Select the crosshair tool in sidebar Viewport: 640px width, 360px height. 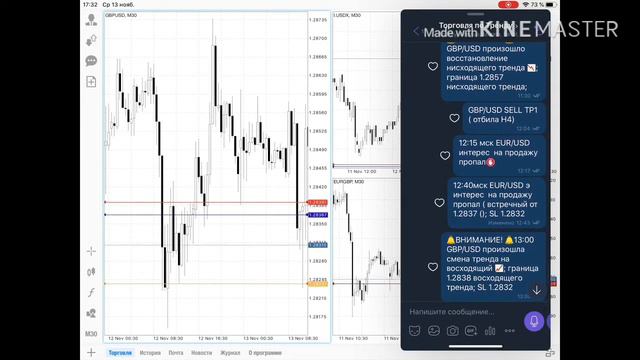[x=91, y=251]
